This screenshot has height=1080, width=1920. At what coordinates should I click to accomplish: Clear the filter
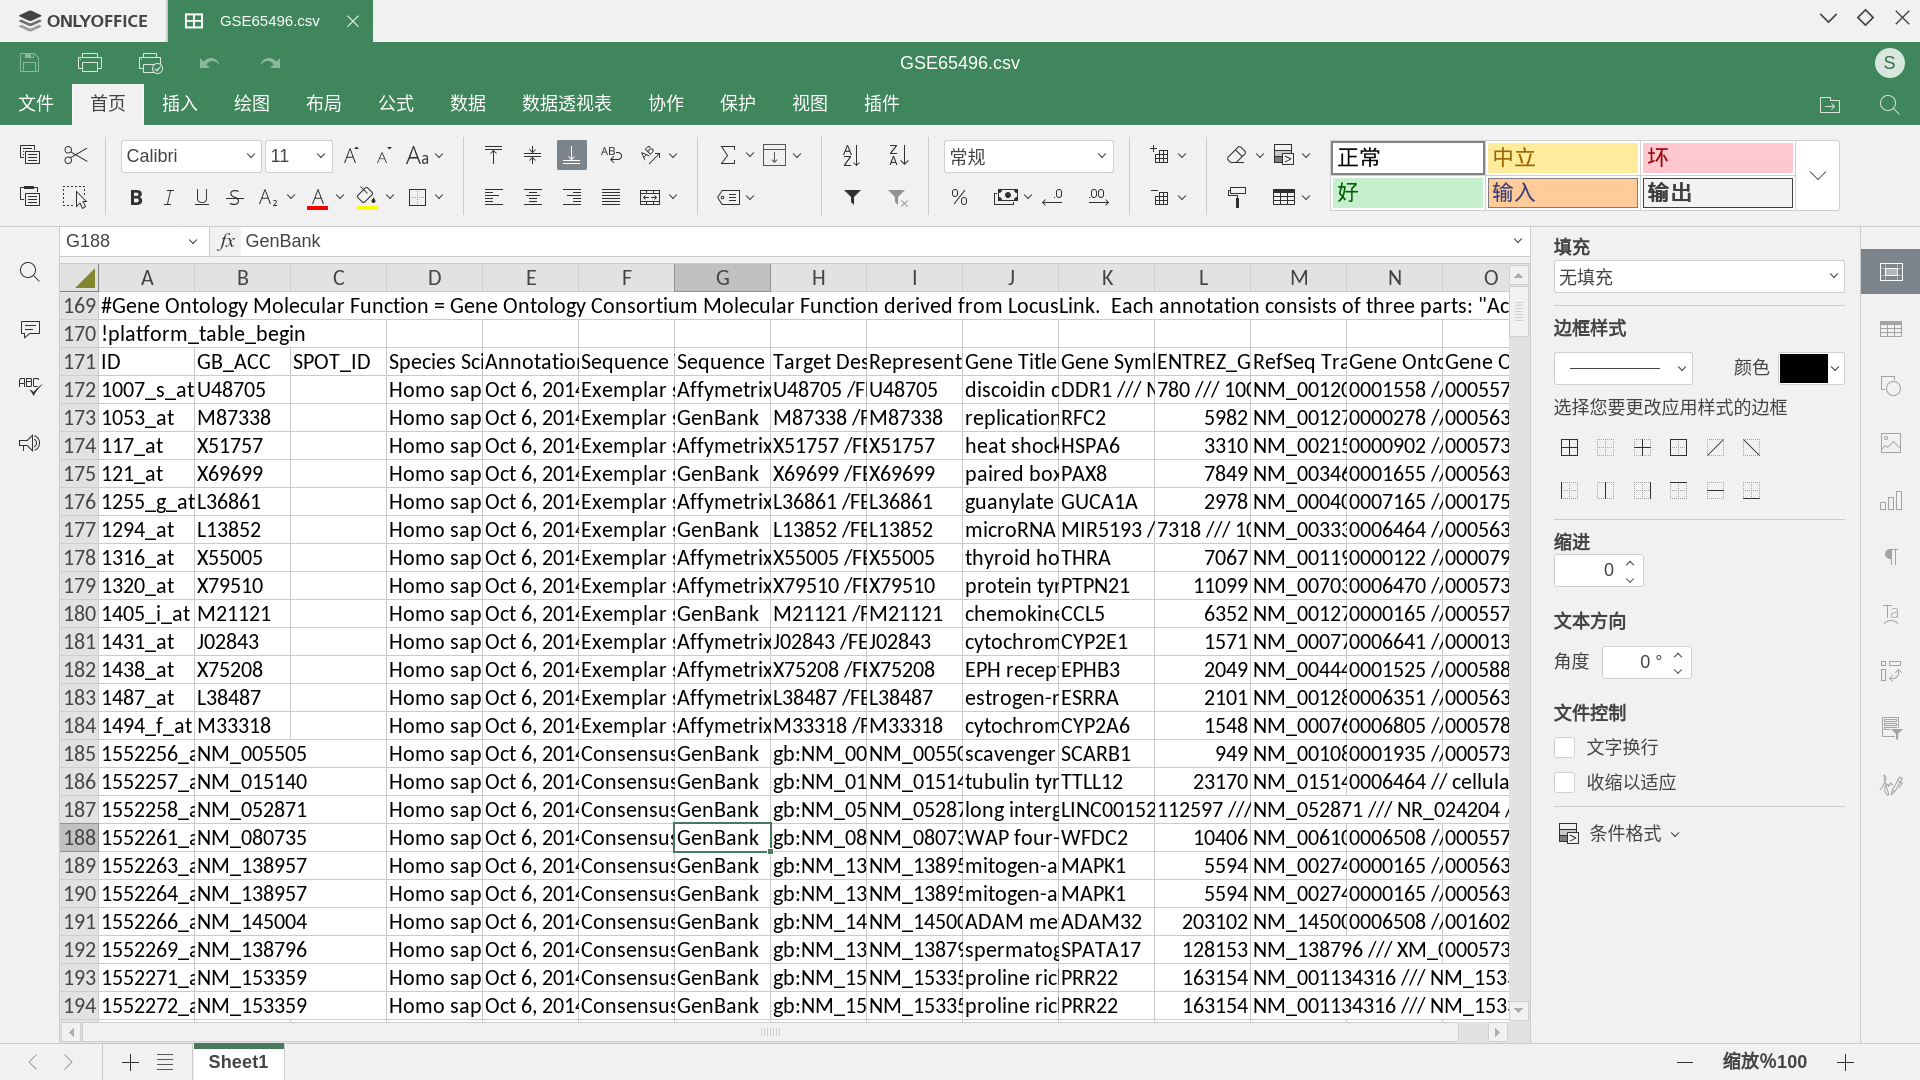click(899, 198)
